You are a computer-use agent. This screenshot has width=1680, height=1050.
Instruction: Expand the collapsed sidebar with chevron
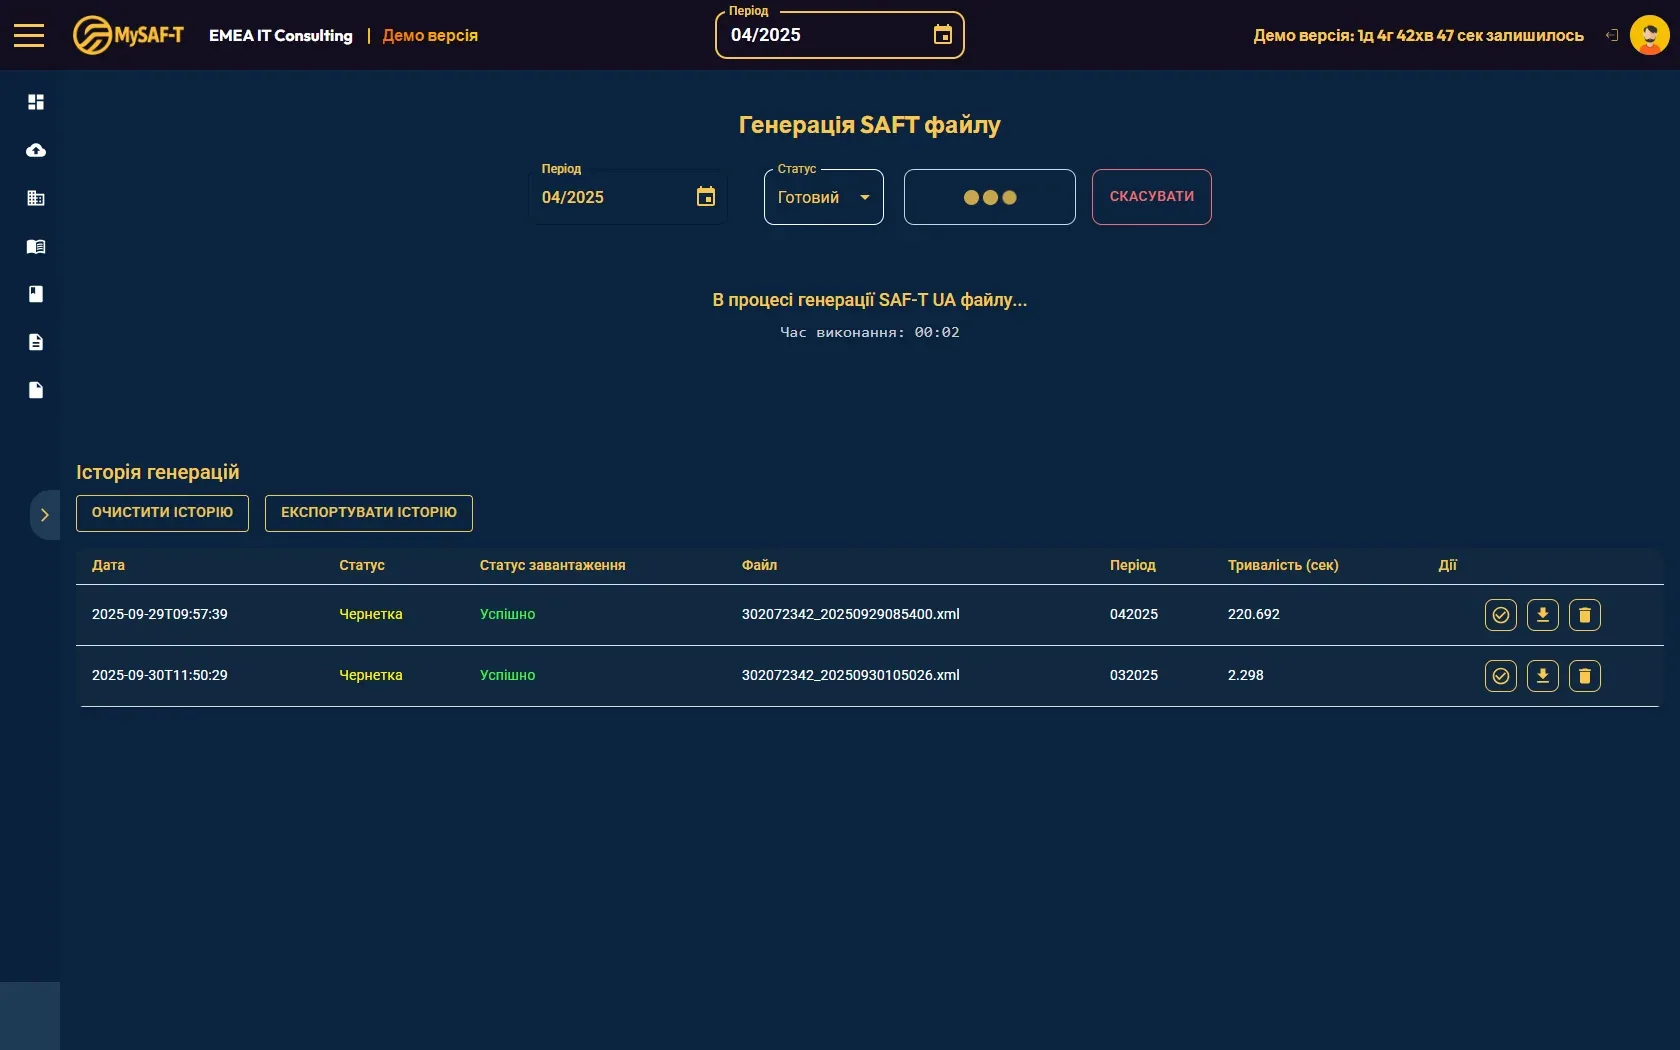tap(44, 515)
